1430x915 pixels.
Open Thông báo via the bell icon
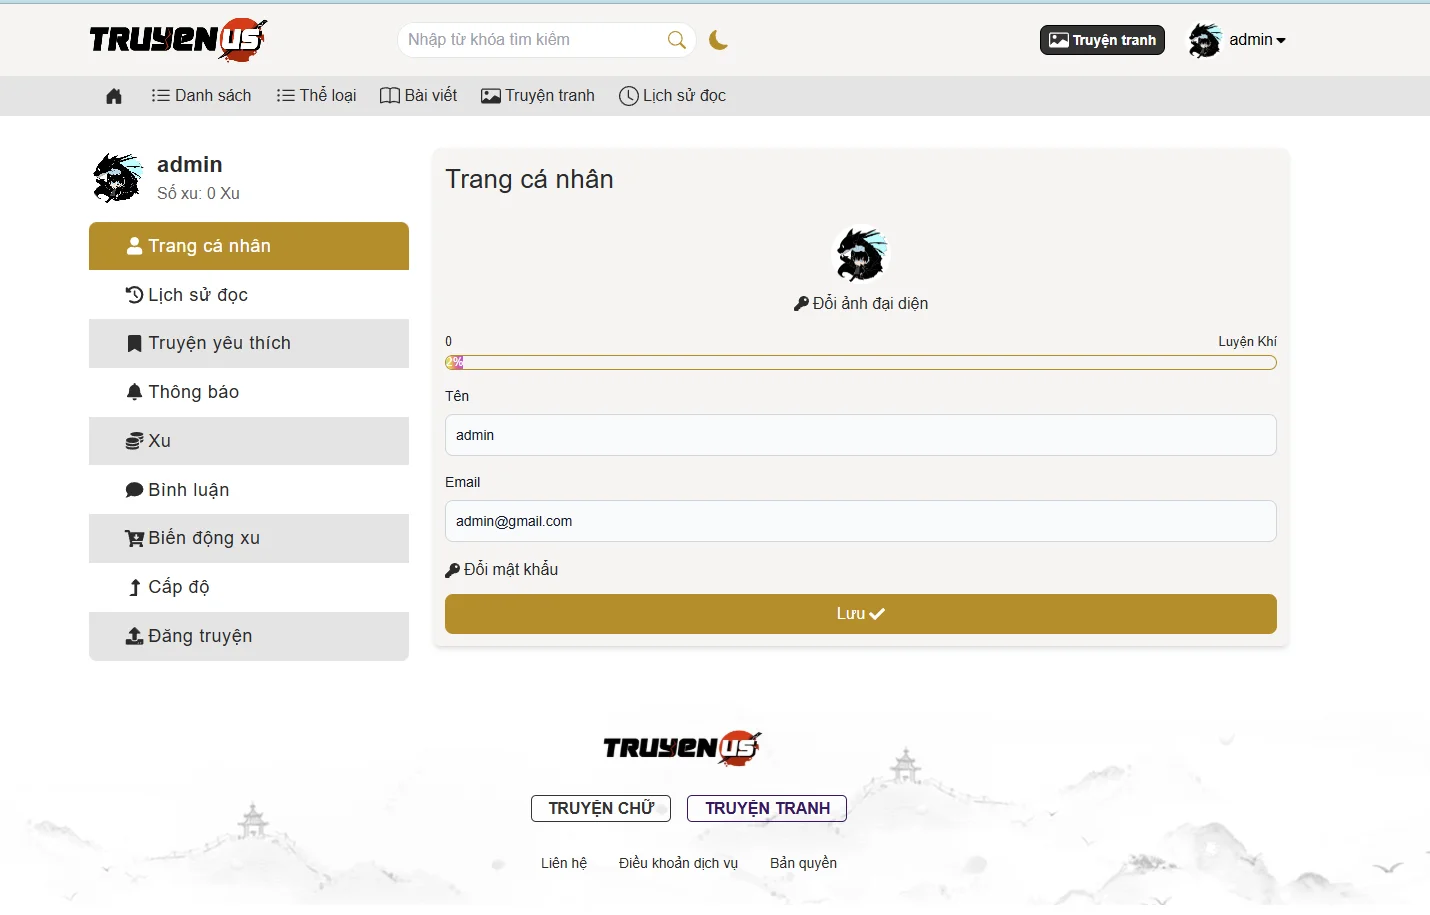pyautogui.click(x=135, y=391)
